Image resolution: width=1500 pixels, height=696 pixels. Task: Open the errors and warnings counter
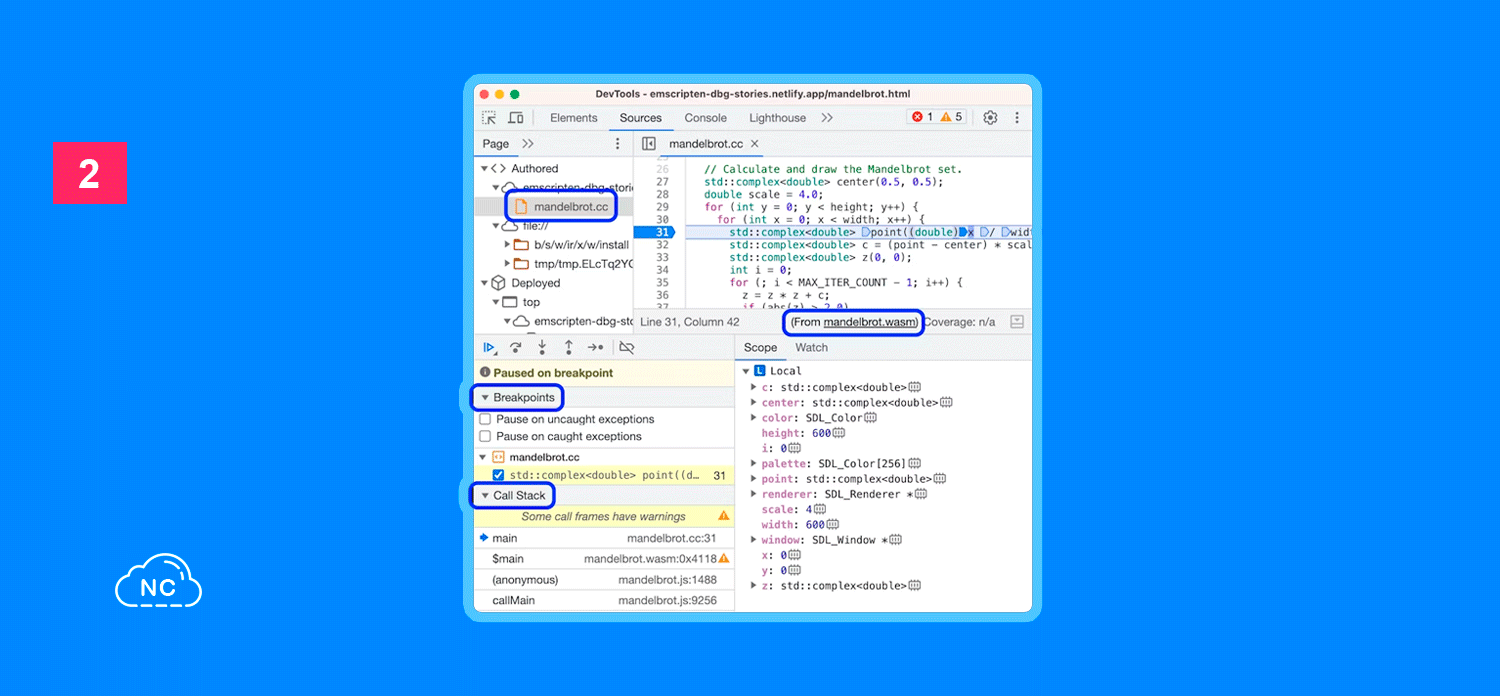pos(937,117)
